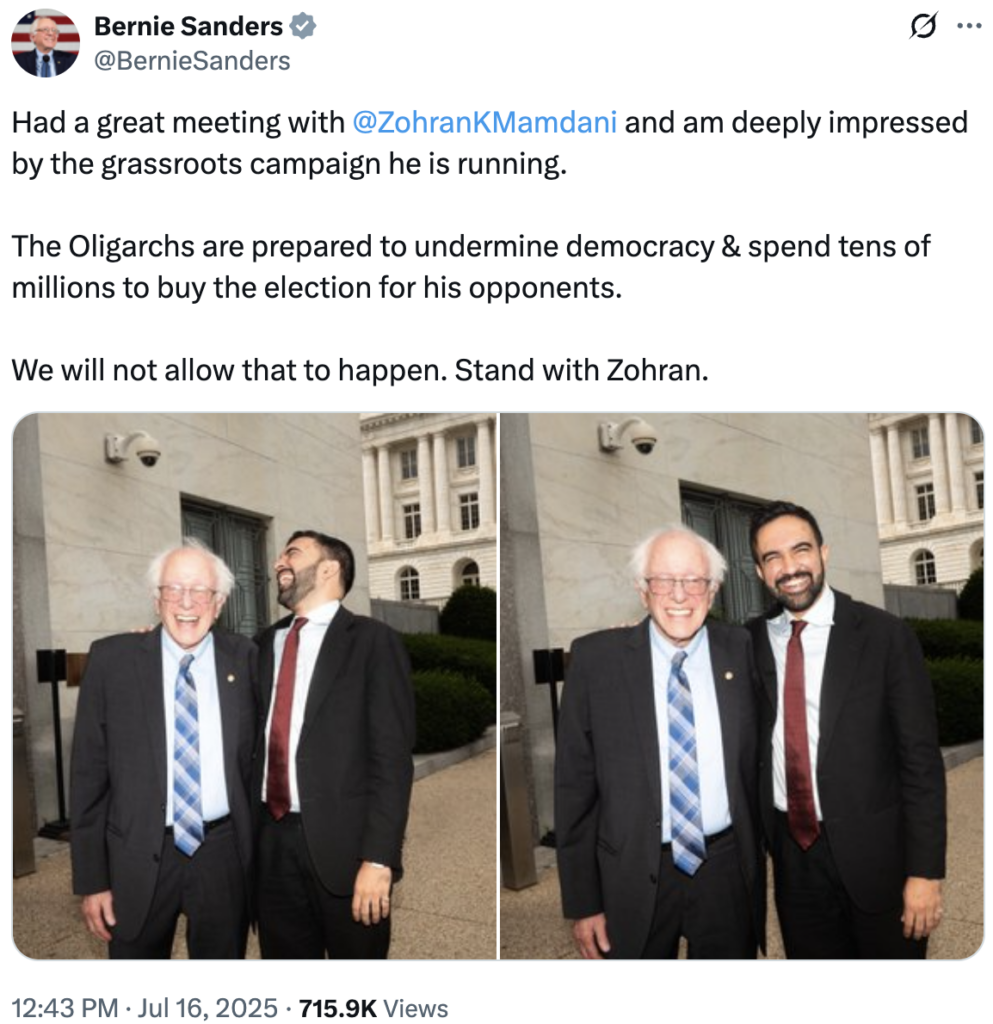Click the Jul 16, 2025 date
Screen dimensions: 993x1024
pyautogui.click(x=208, y=1008)
